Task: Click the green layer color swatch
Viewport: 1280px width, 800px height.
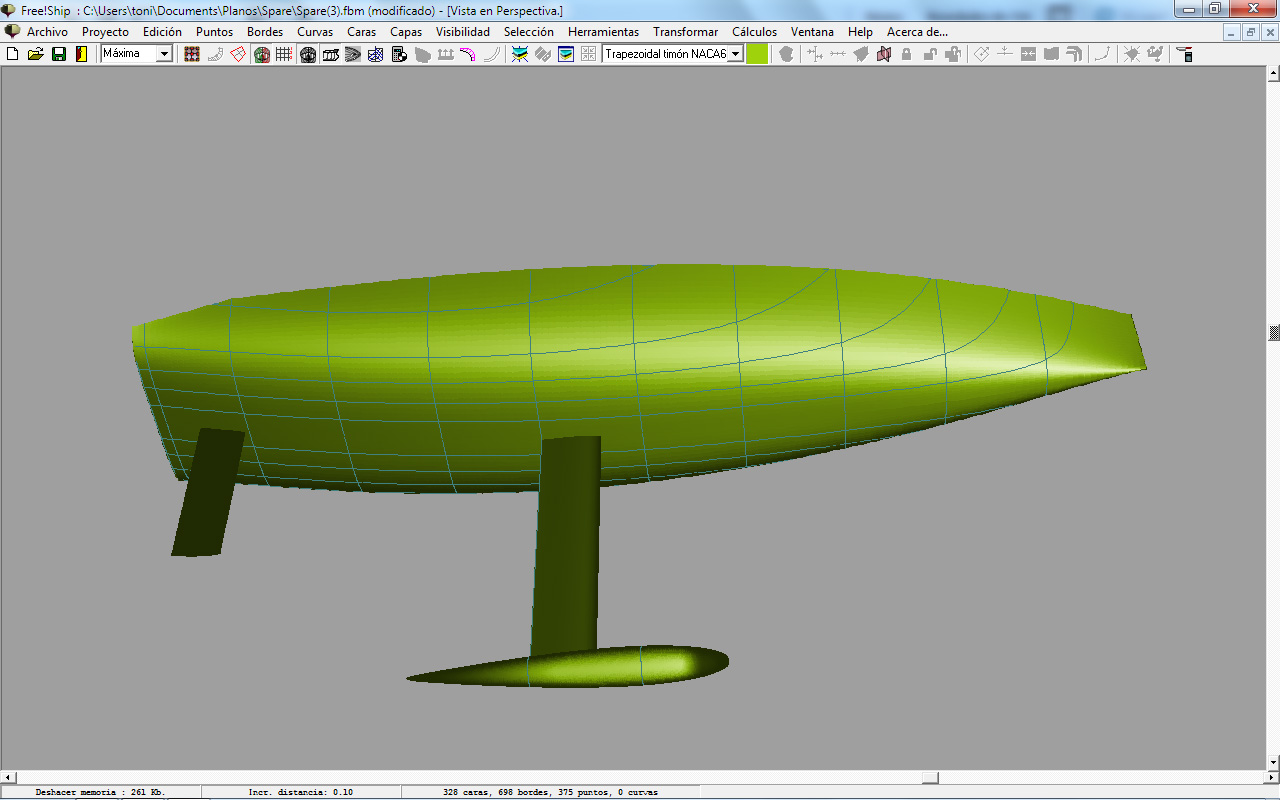Action: coord(757,54)
